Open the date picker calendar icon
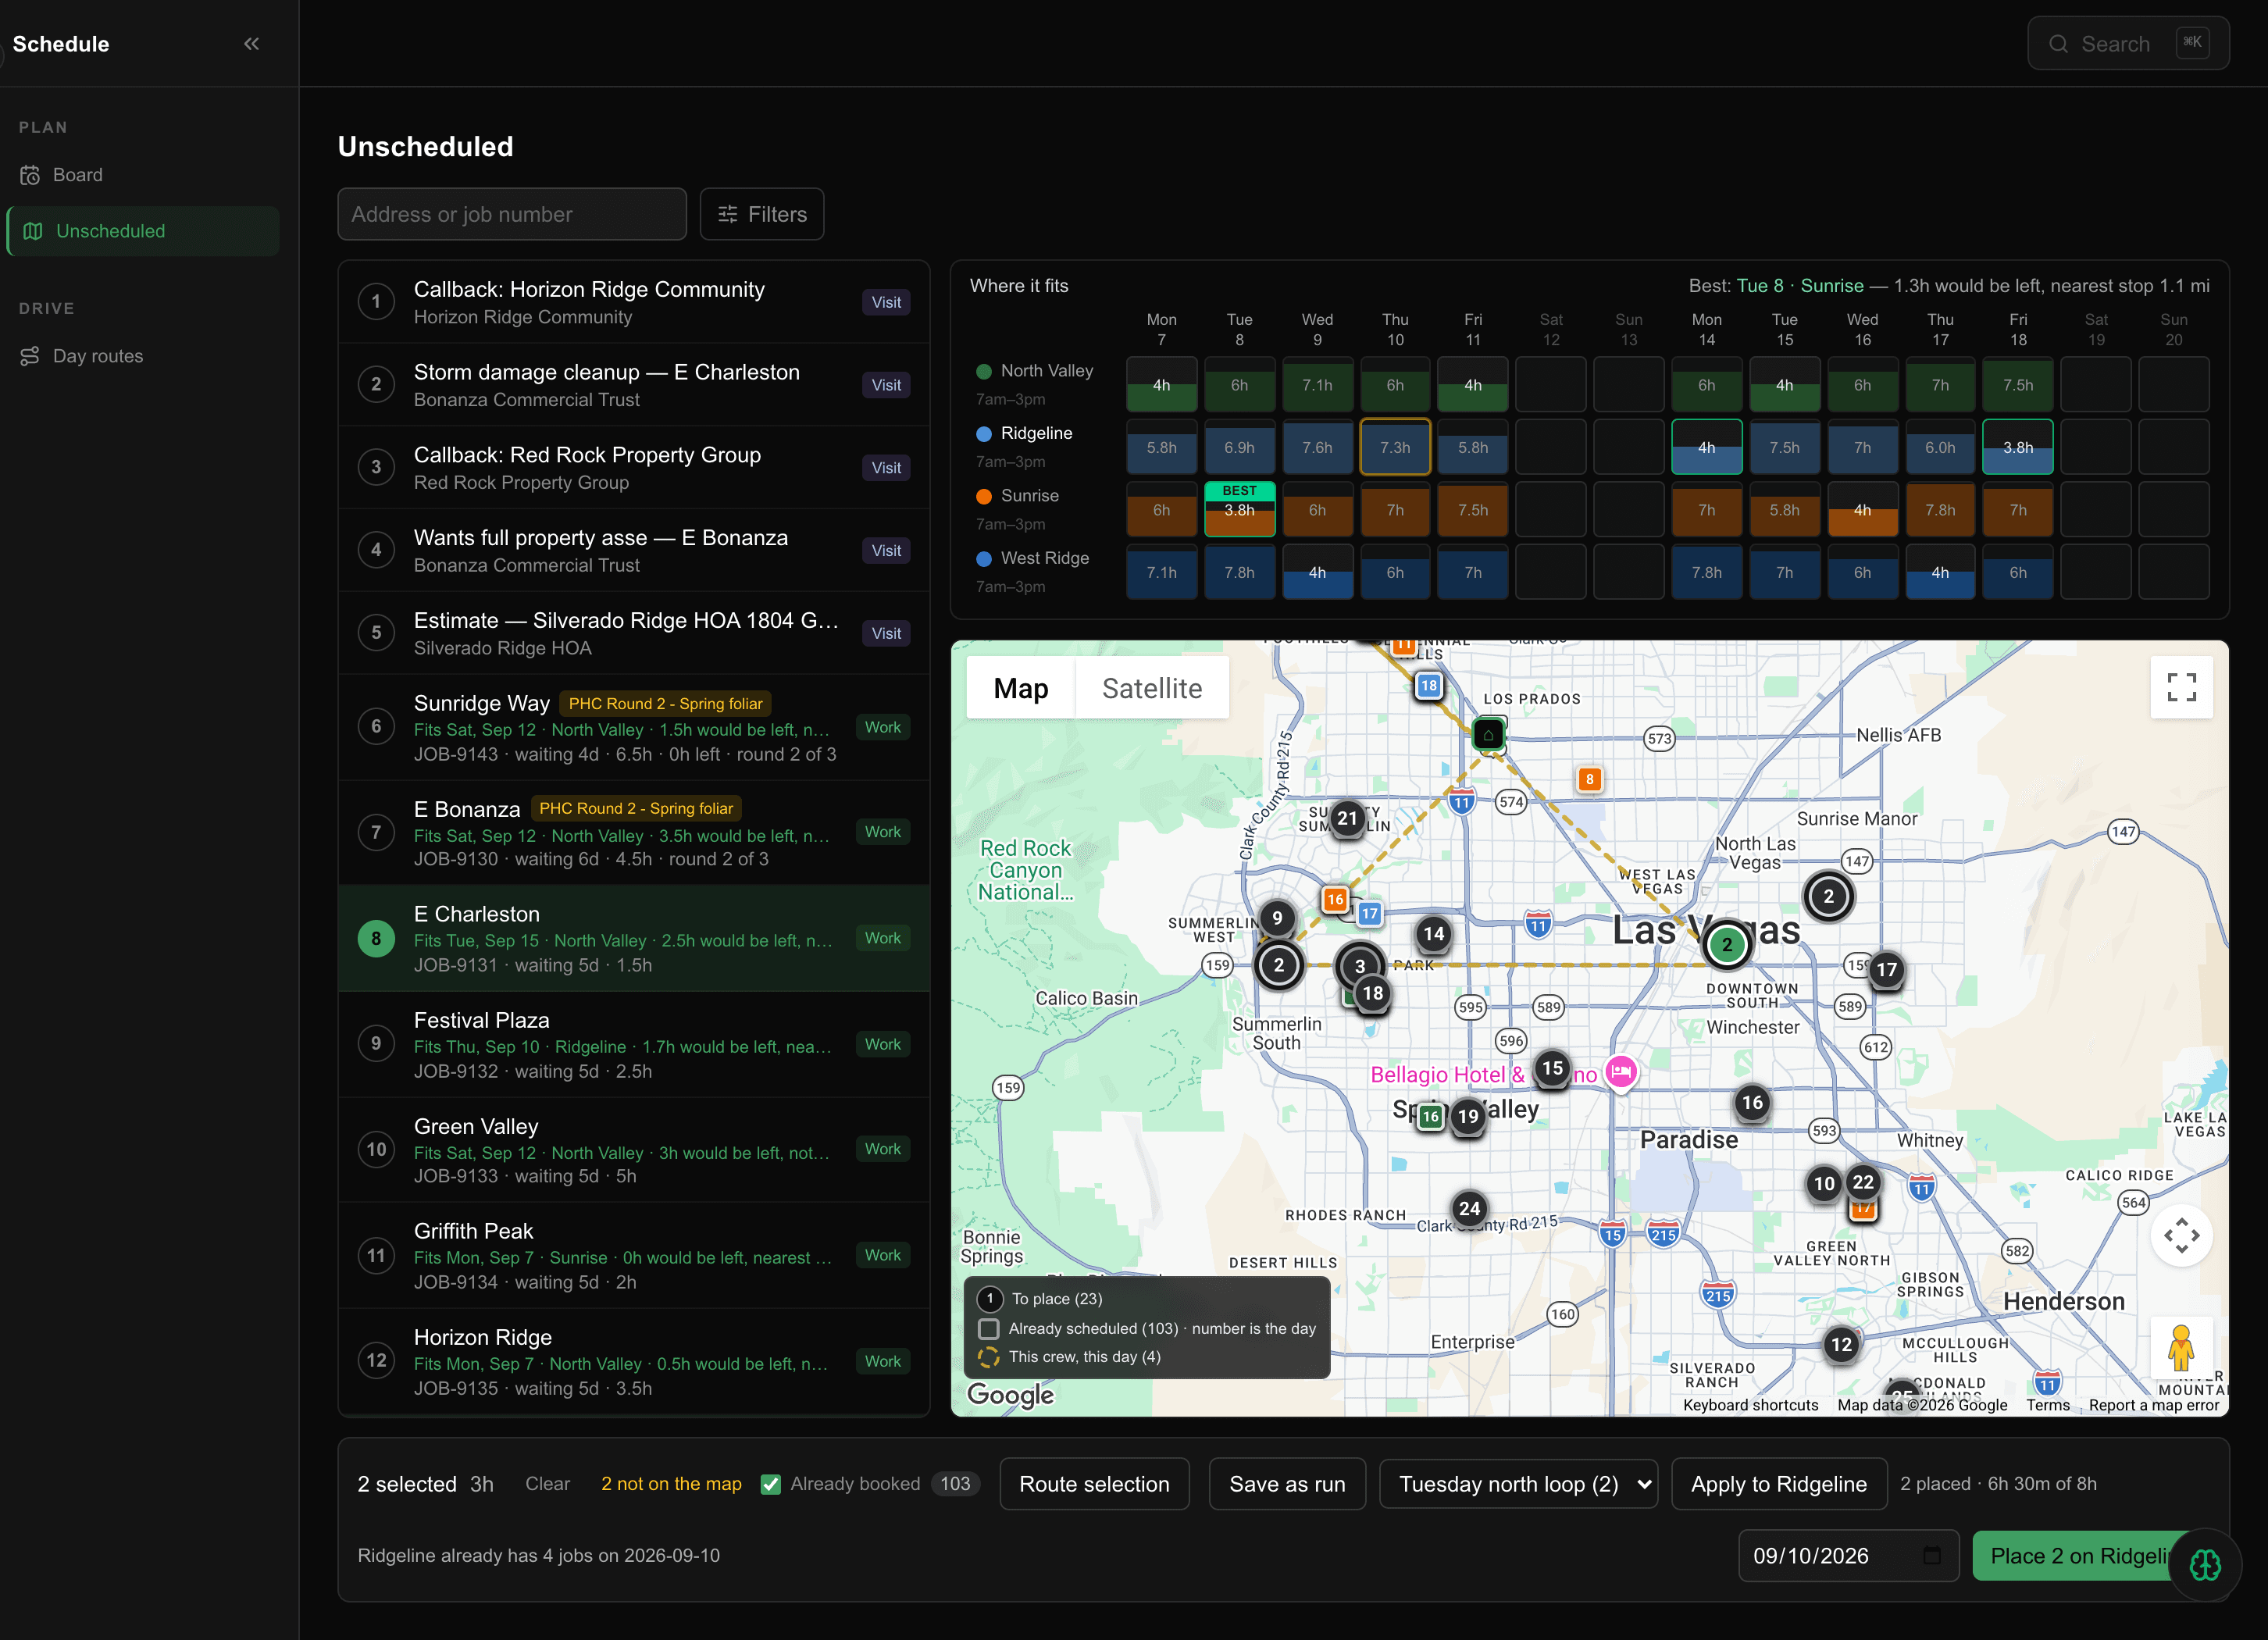Viewport: 2268px width, 1640px height. 1932,1556
